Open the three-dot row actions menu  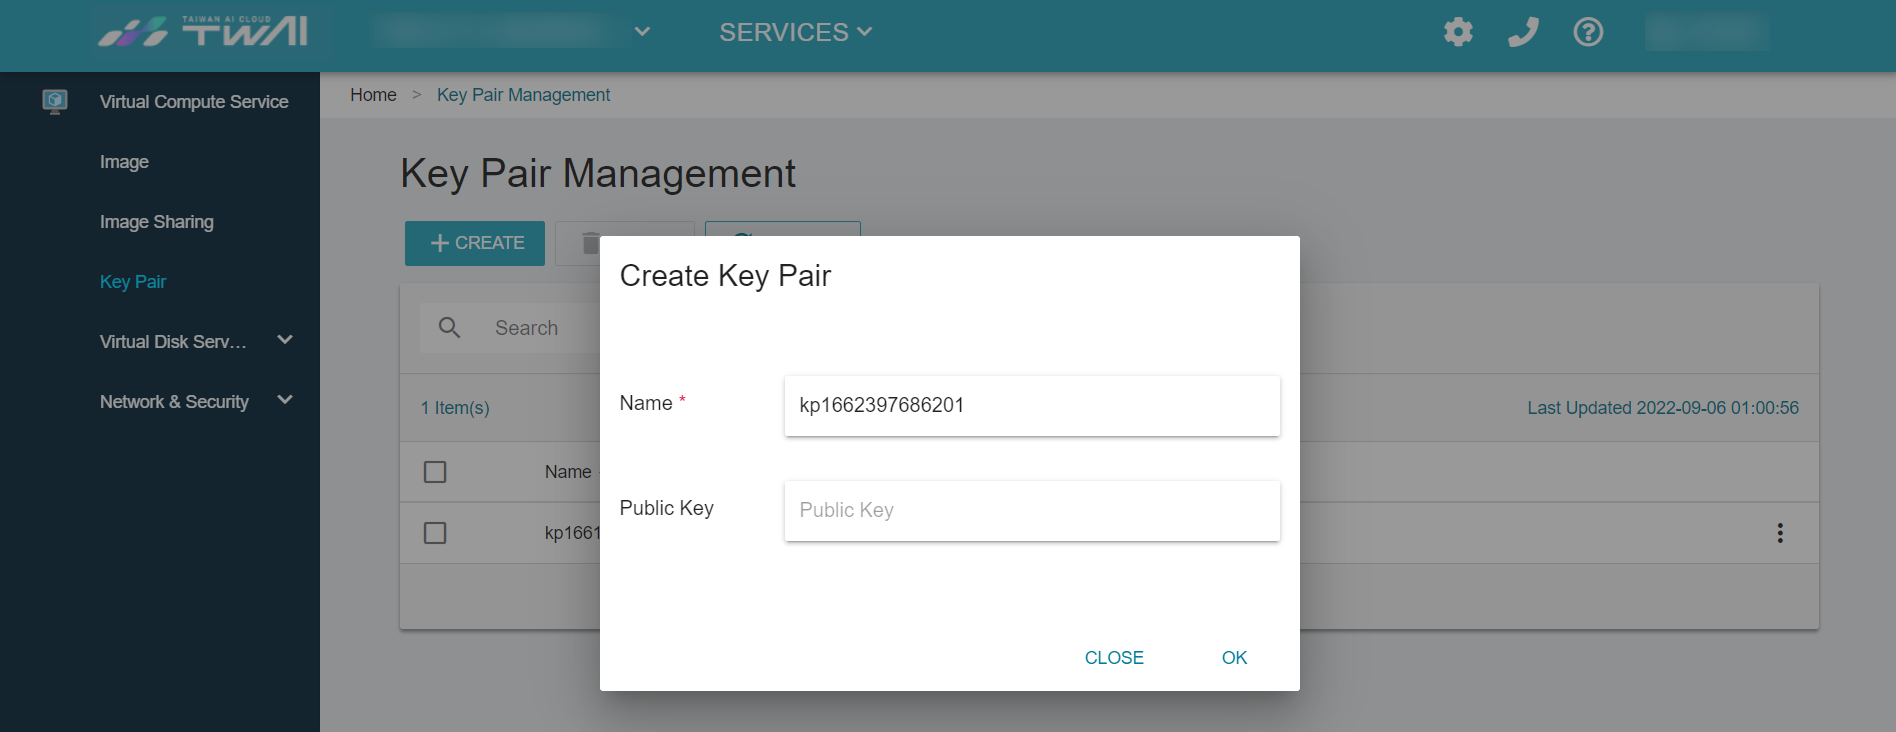click(x=1780, y=533)
